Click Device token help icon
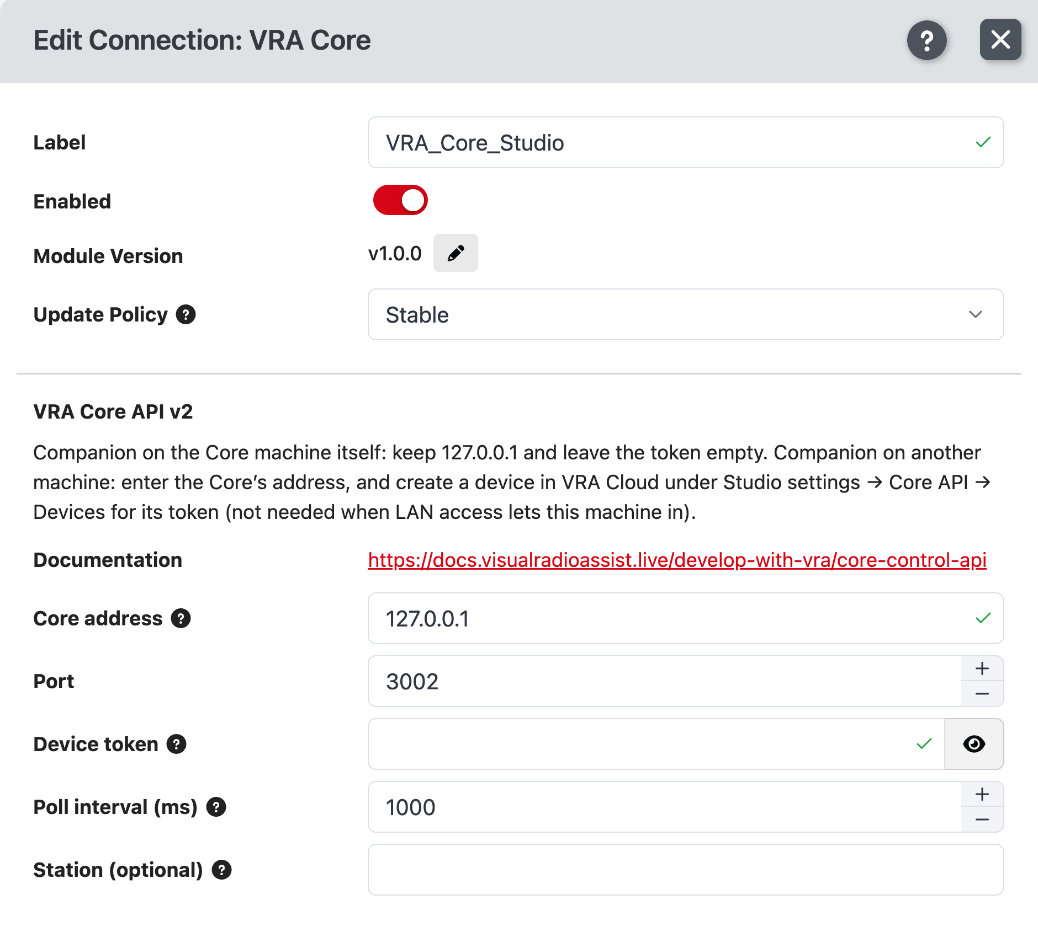Image resolution: width=1038 pixels, height=932 pixels. (x=176, y=744)
